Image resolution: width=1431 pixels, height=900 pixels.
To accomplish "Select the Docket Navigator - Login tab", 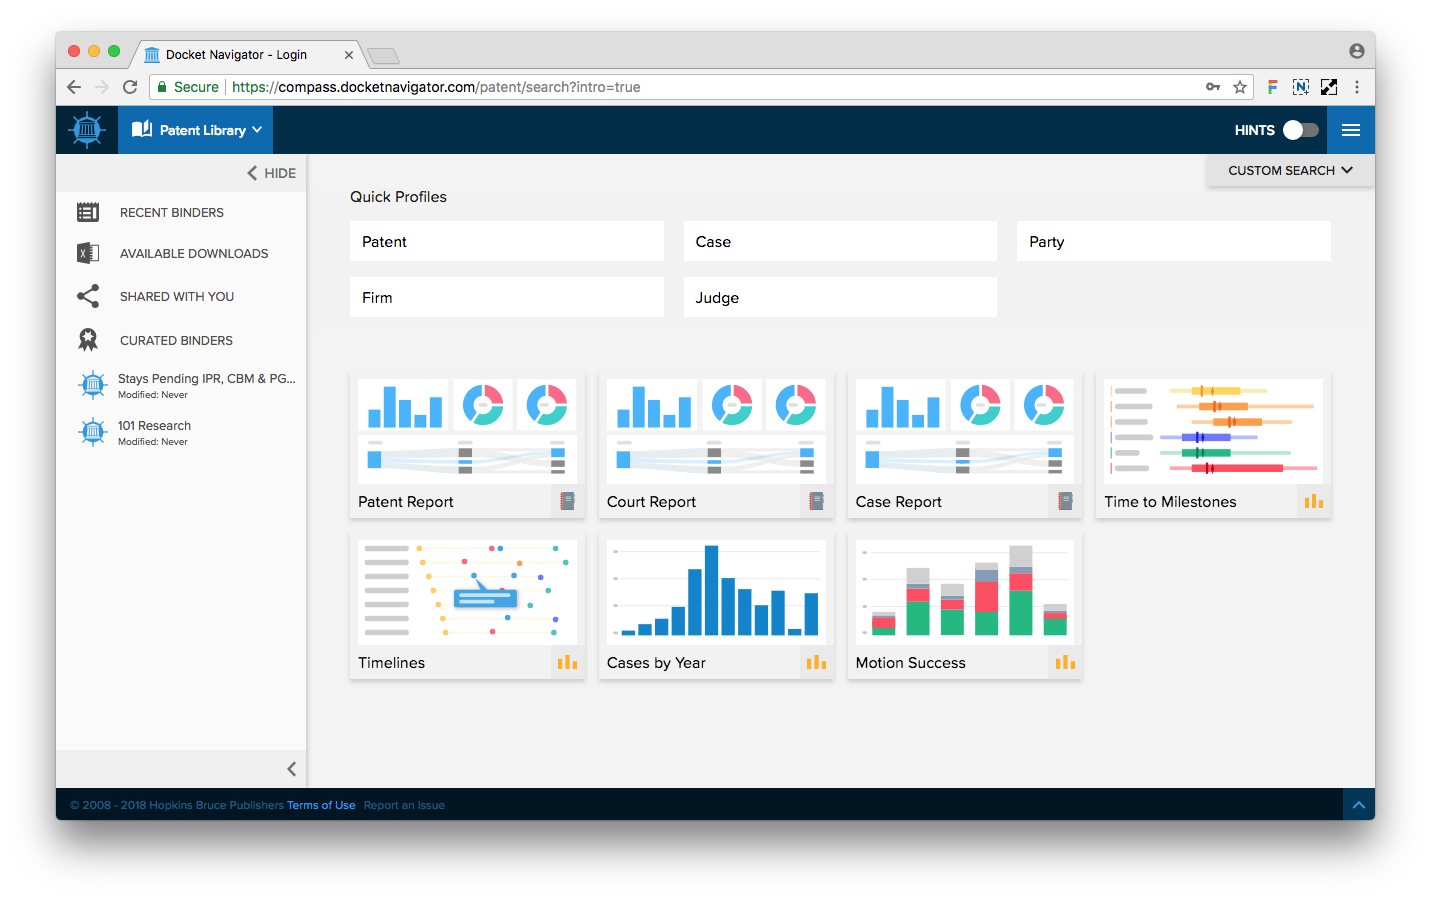I will [247, 55].
